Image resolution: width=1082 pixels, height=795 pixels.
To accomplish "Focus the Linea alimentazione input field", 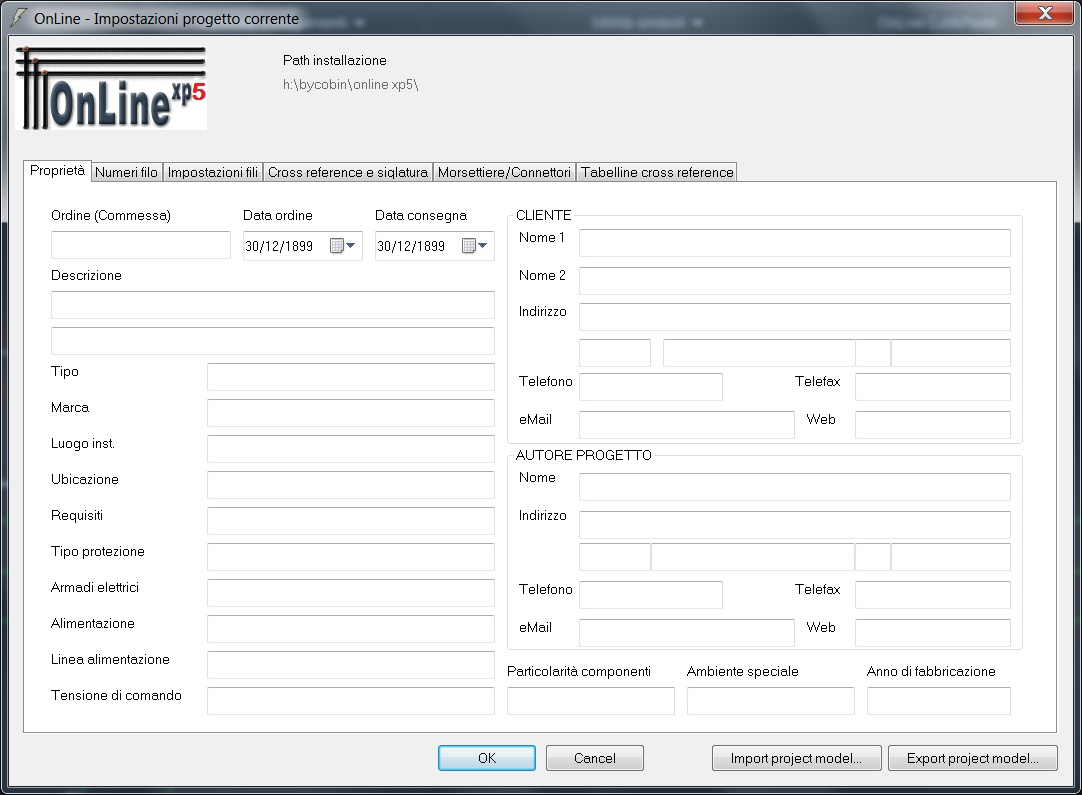I will [351, 665].
